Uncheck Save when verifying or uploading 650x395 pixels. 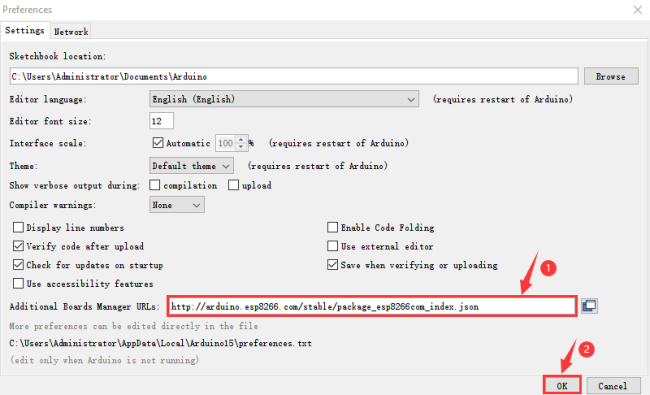pos(332,264)
